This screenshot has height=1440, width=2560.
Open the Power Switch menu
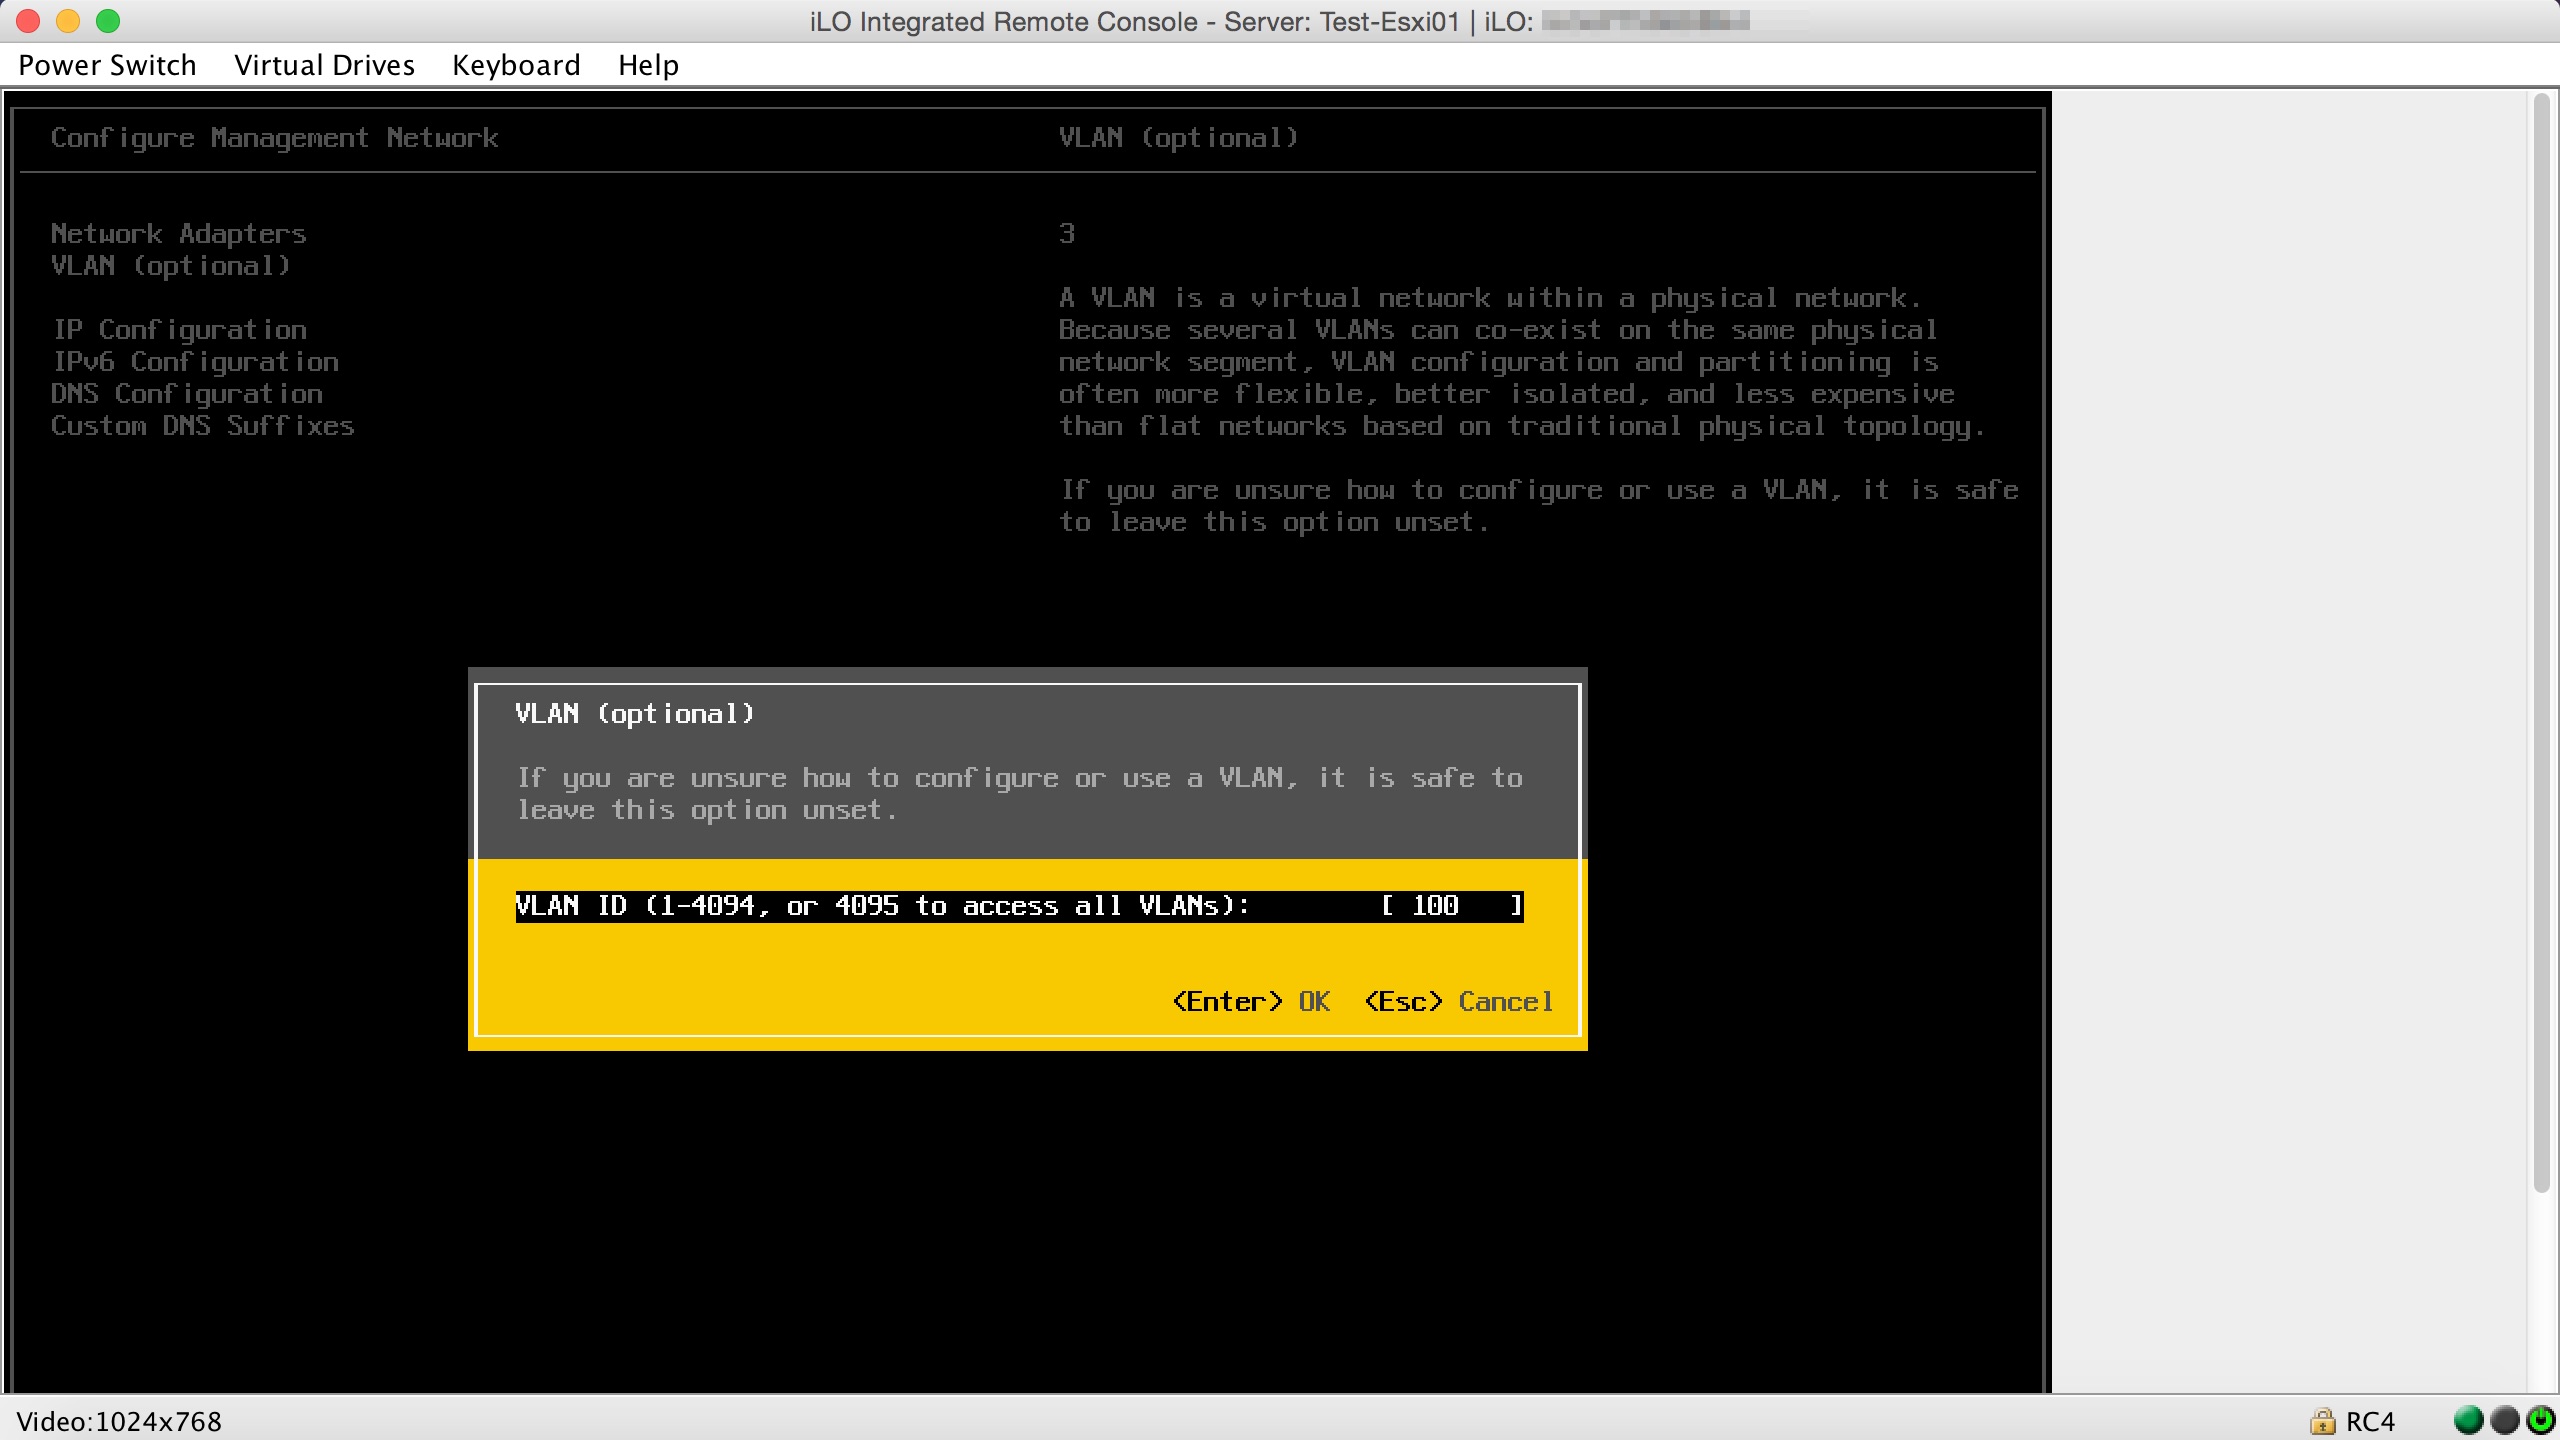coord(107,65)
